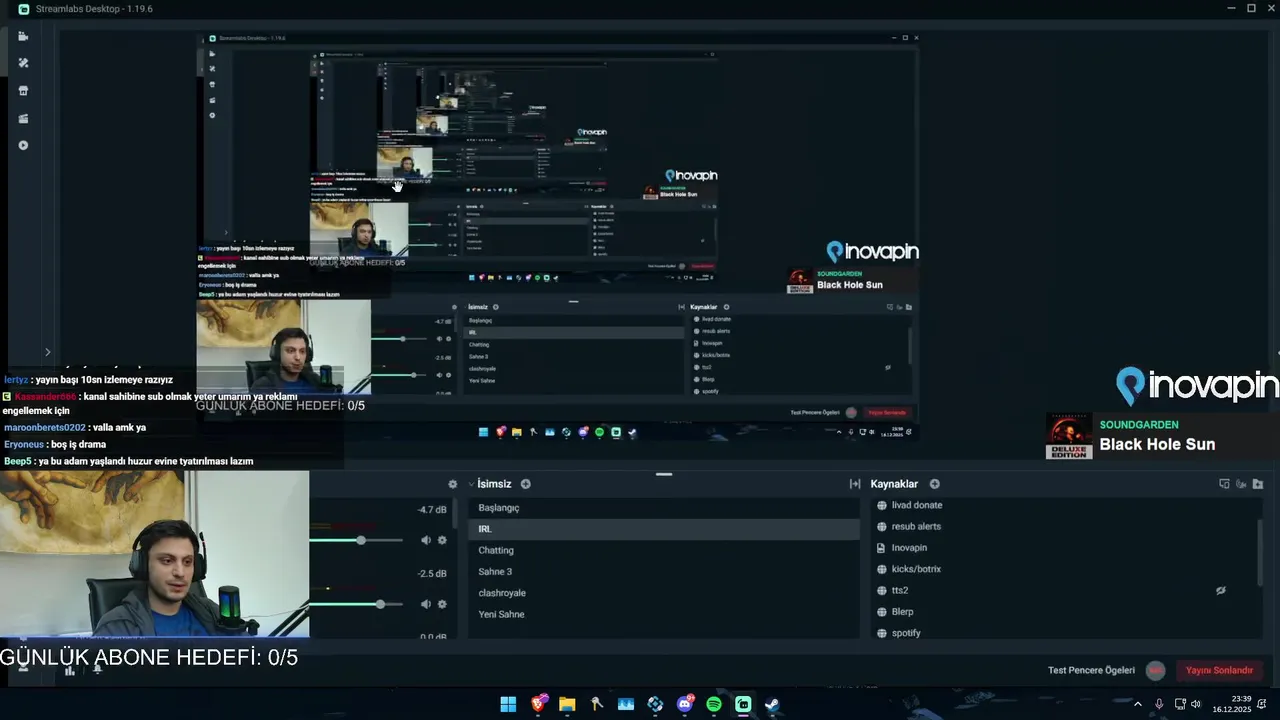Open settings gear for the -2.5 dB mixer channel
1280x720 pixels.
tap(442, 604)
